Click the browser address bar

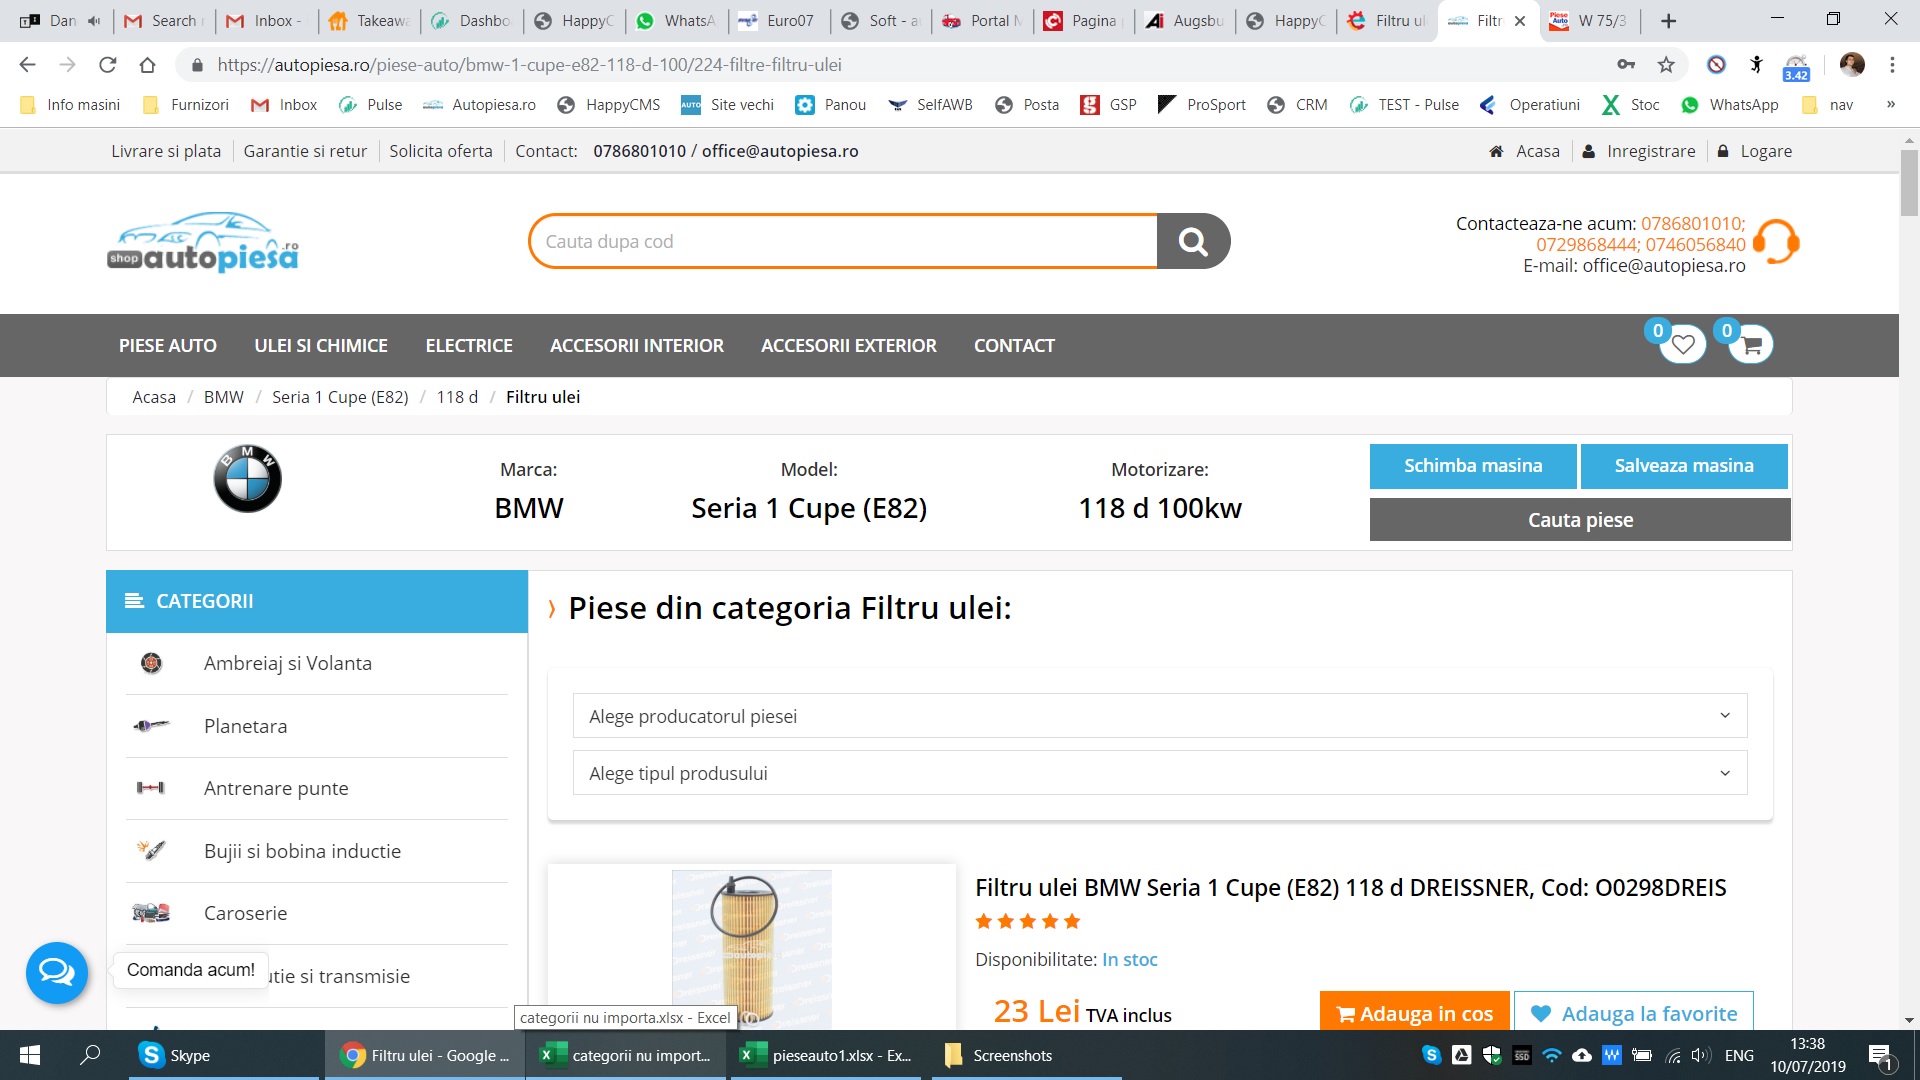tap(900, 65)
